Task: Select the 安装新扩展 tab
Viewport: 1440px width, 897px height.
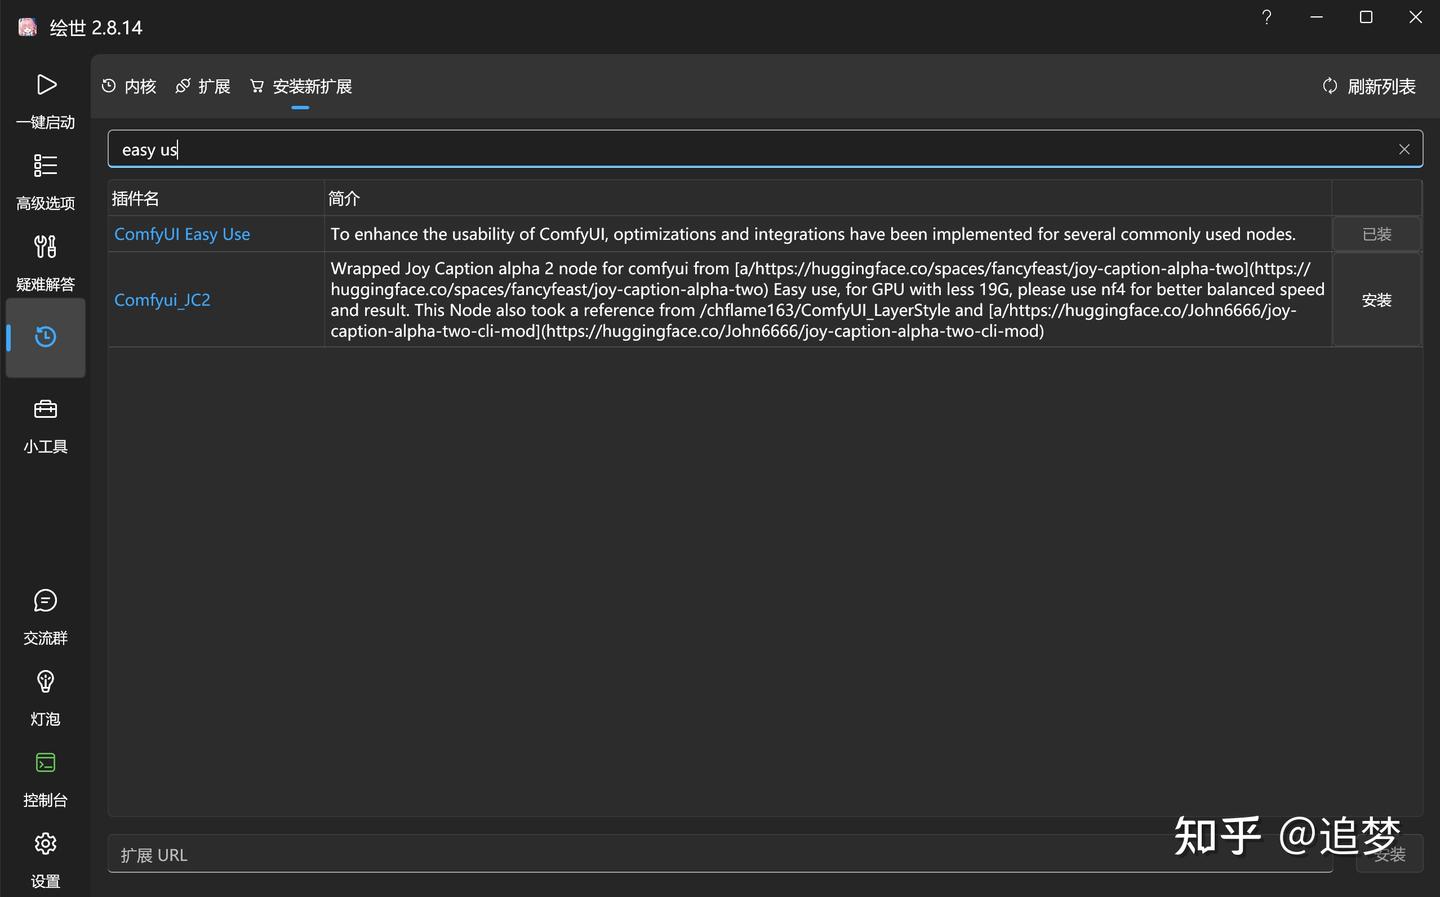Action: coord(301,87)
